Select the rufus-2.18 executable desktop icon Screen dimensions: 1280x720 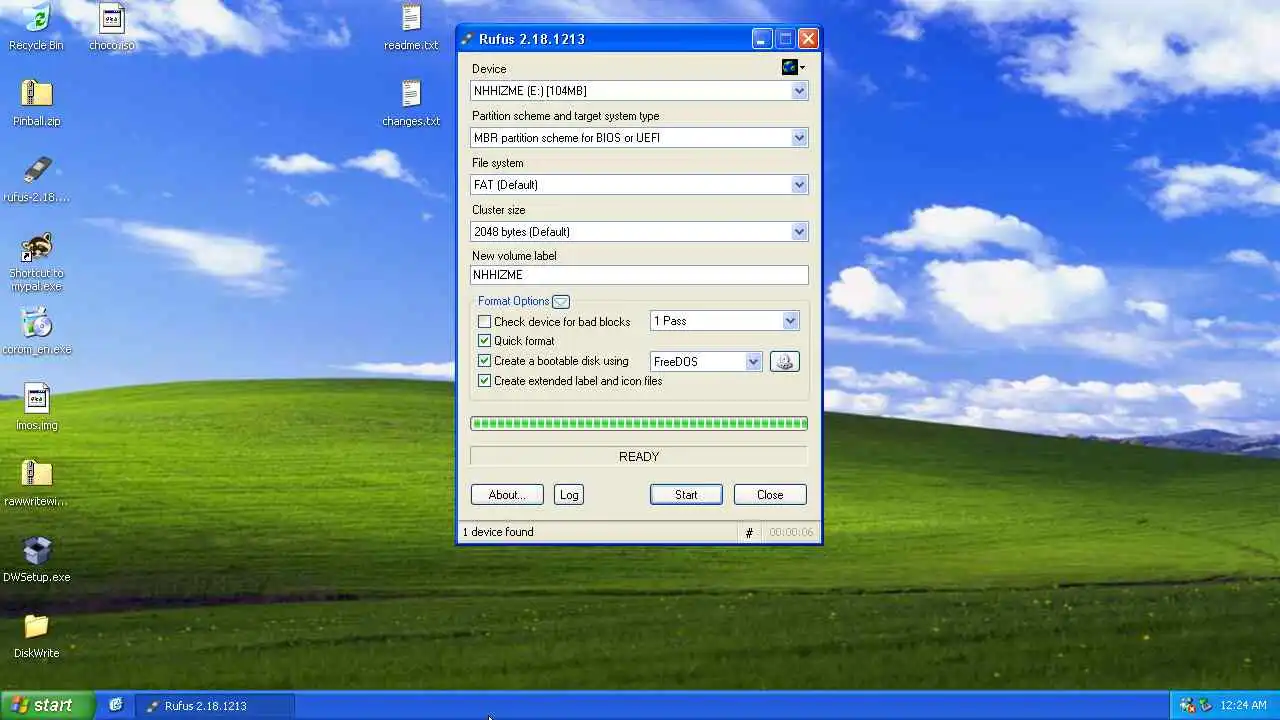36,179
